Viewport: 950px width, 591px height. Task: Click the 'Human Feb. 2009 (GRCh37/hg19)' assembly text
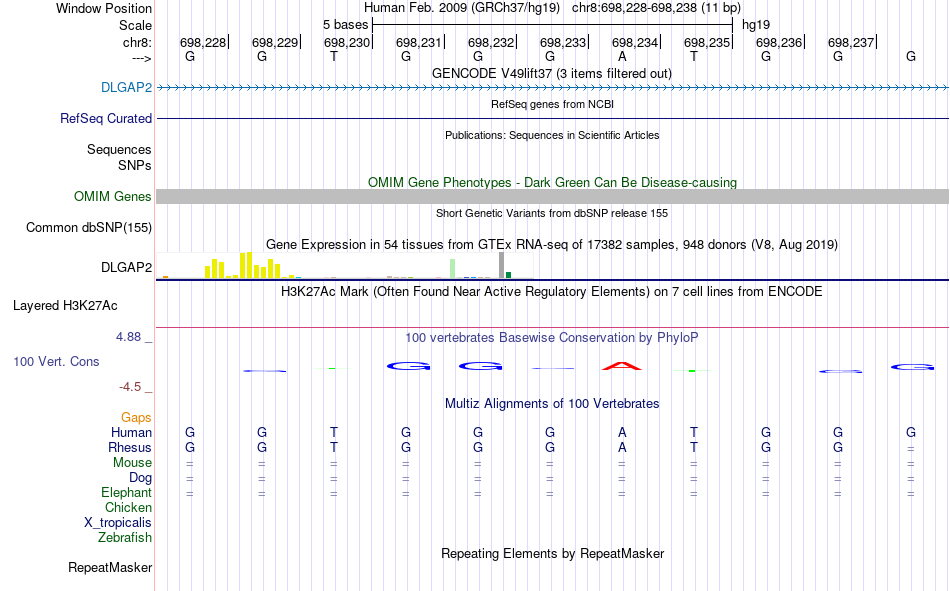point(463,8)
